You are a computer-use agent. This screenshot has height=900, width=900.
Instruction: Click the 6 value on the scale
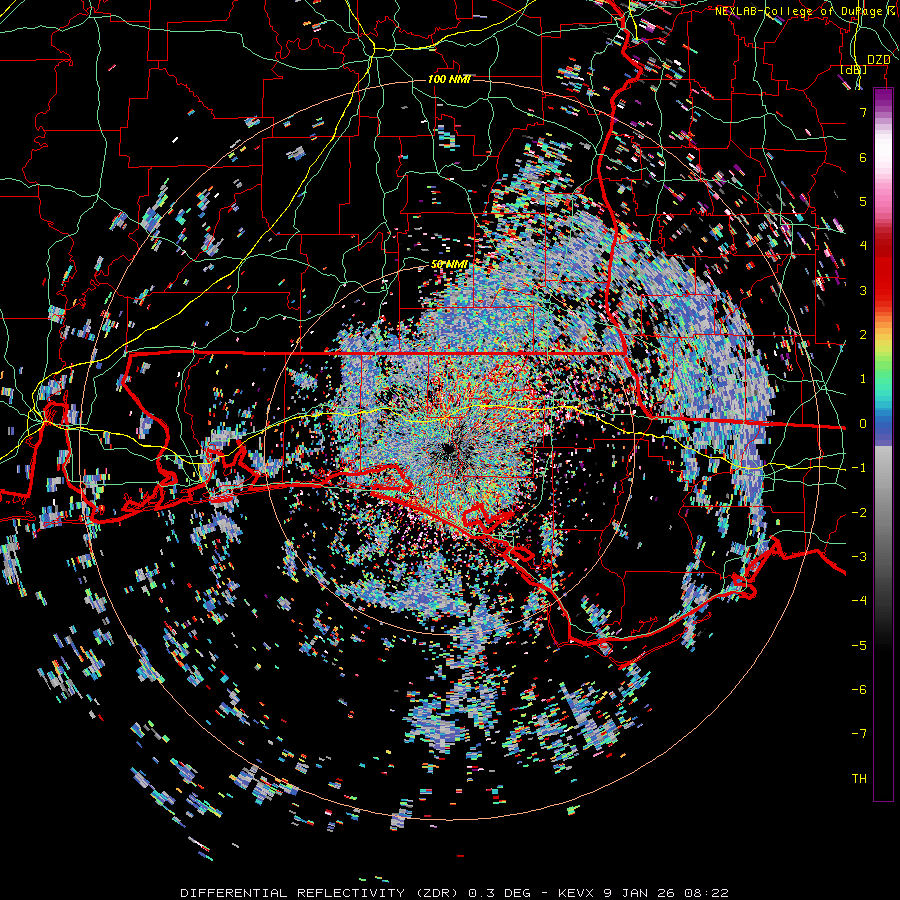click(863, 157)
